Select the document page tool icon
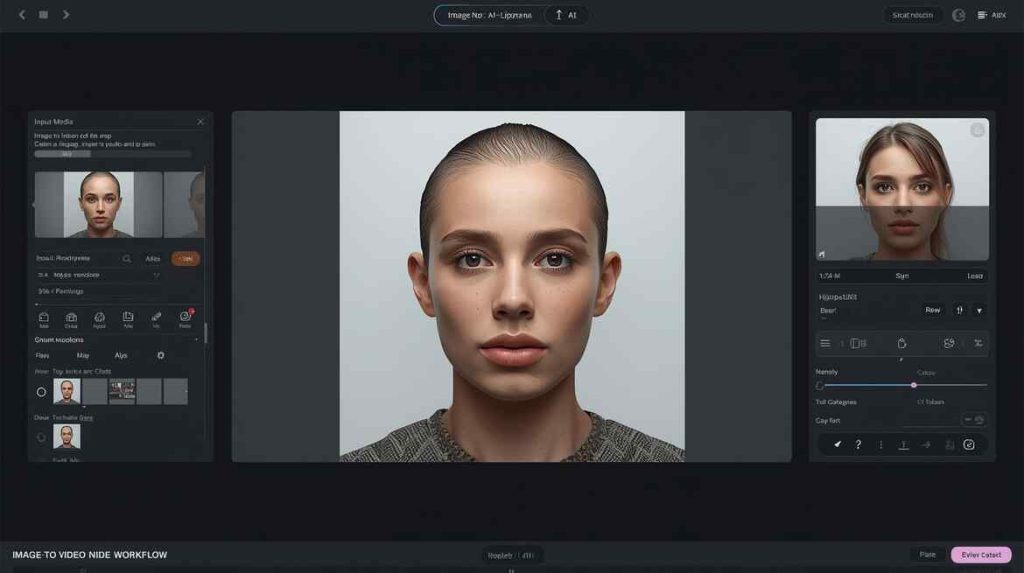Image resolution: width=1024 pixels, height=573 pixels. pos(128,319)
